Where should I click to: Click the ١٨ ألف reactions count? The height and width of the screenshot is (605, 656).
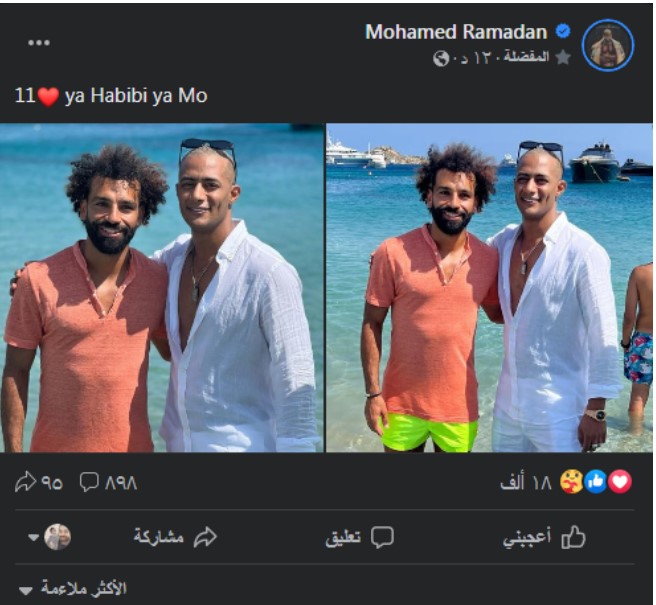(526, 482)
